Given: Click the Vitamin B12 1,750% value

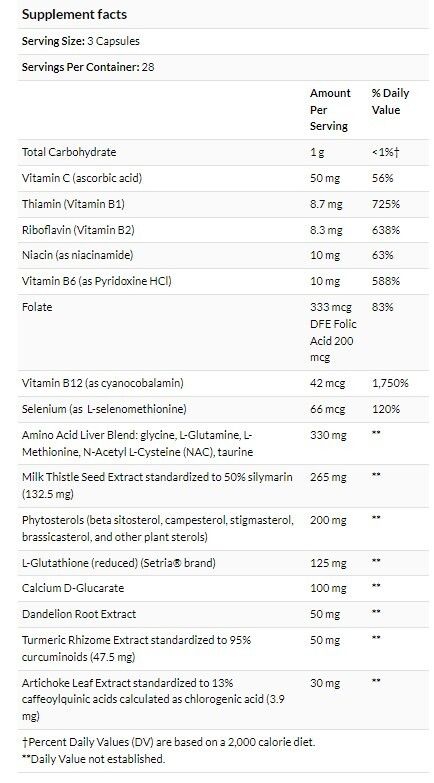Looking at the screenshot, I should point(390,383).
